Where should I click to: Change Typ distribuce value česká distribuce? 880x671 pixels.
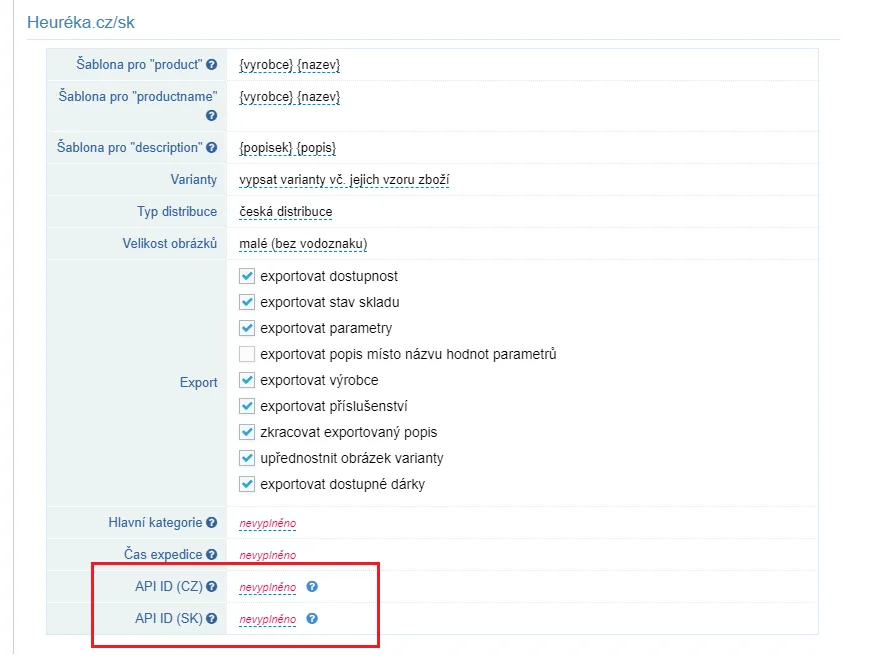(x=286, y=212)
